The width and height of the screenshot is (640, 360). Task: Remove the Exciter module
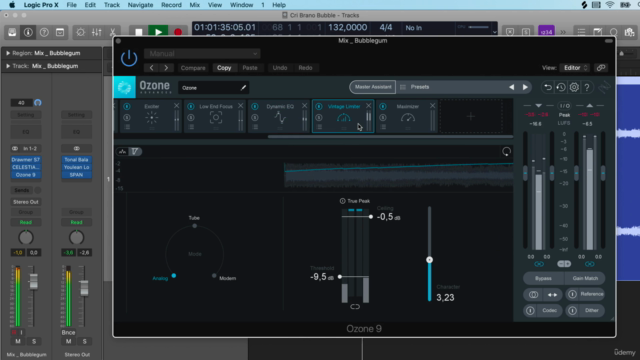[176, 106]
